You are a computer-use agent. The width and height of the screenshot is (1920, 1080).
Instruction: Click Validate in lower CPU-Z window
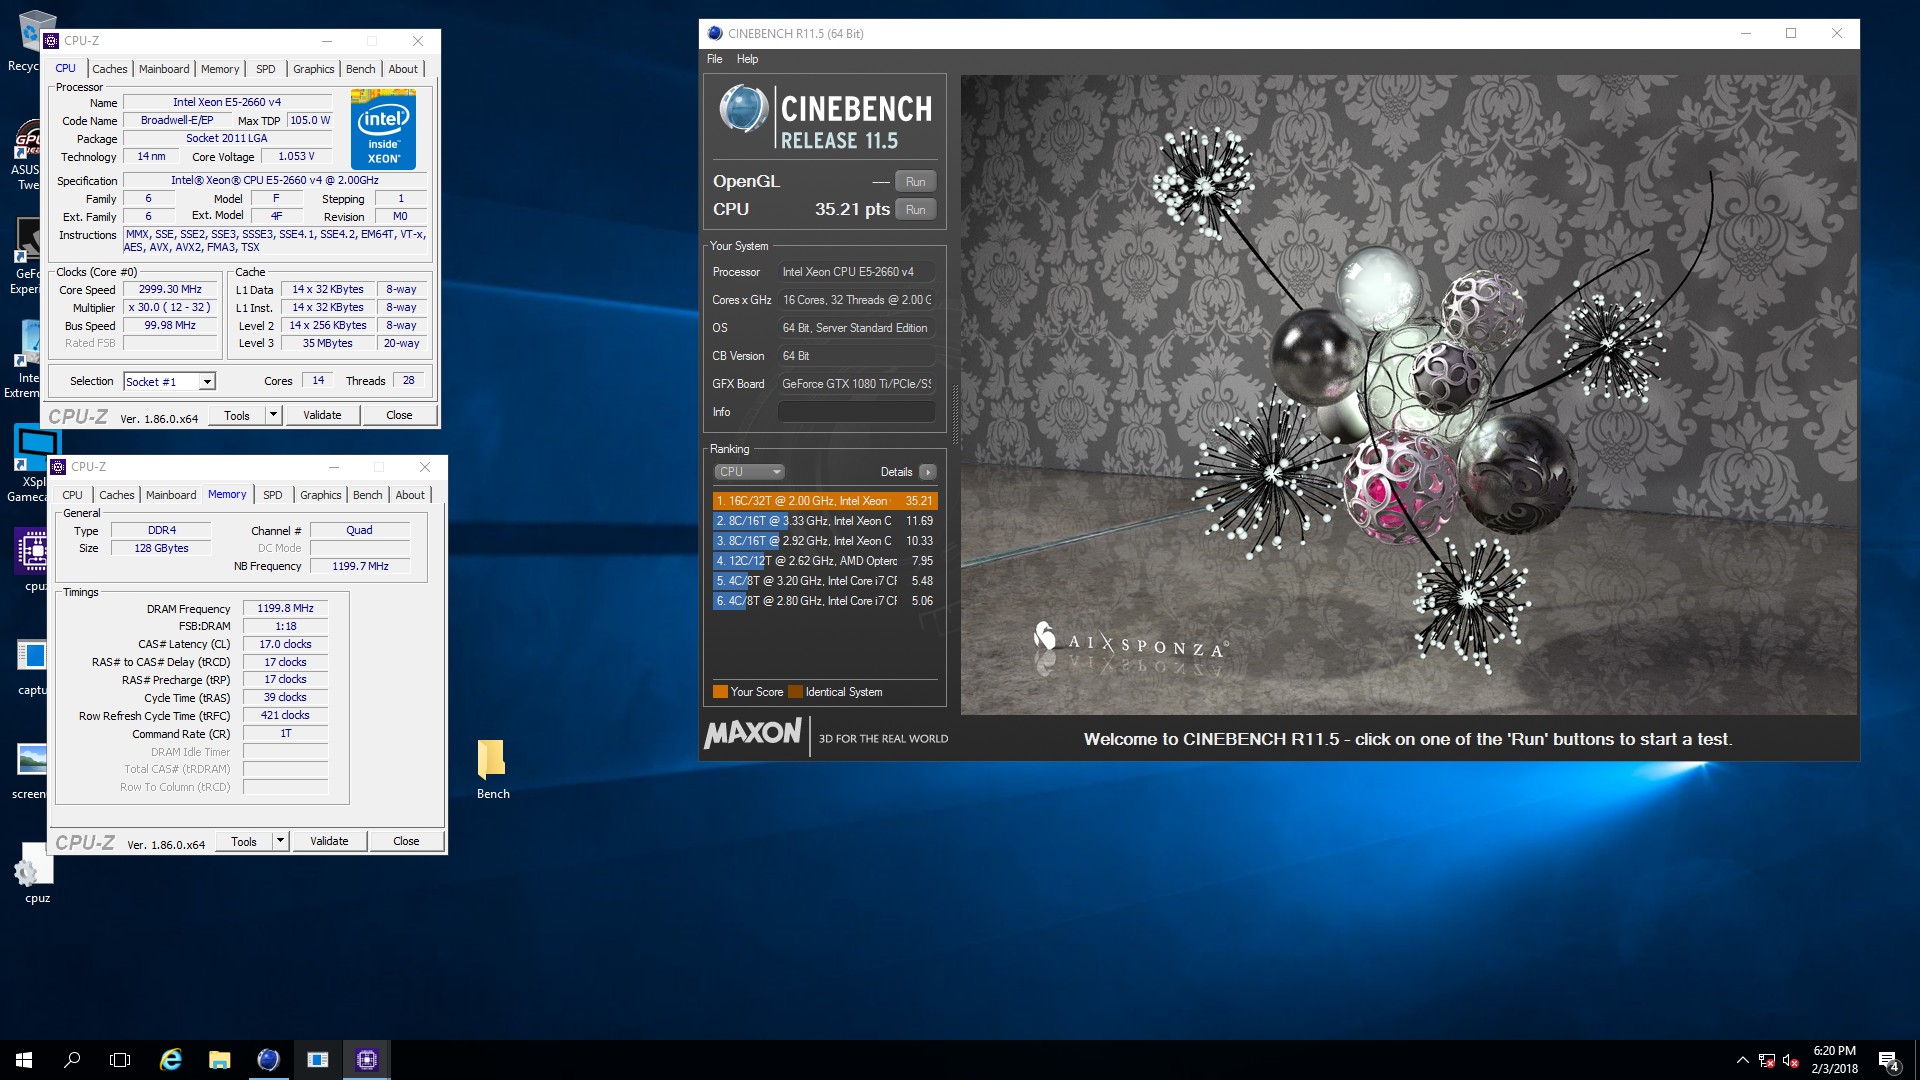[329, 841]
